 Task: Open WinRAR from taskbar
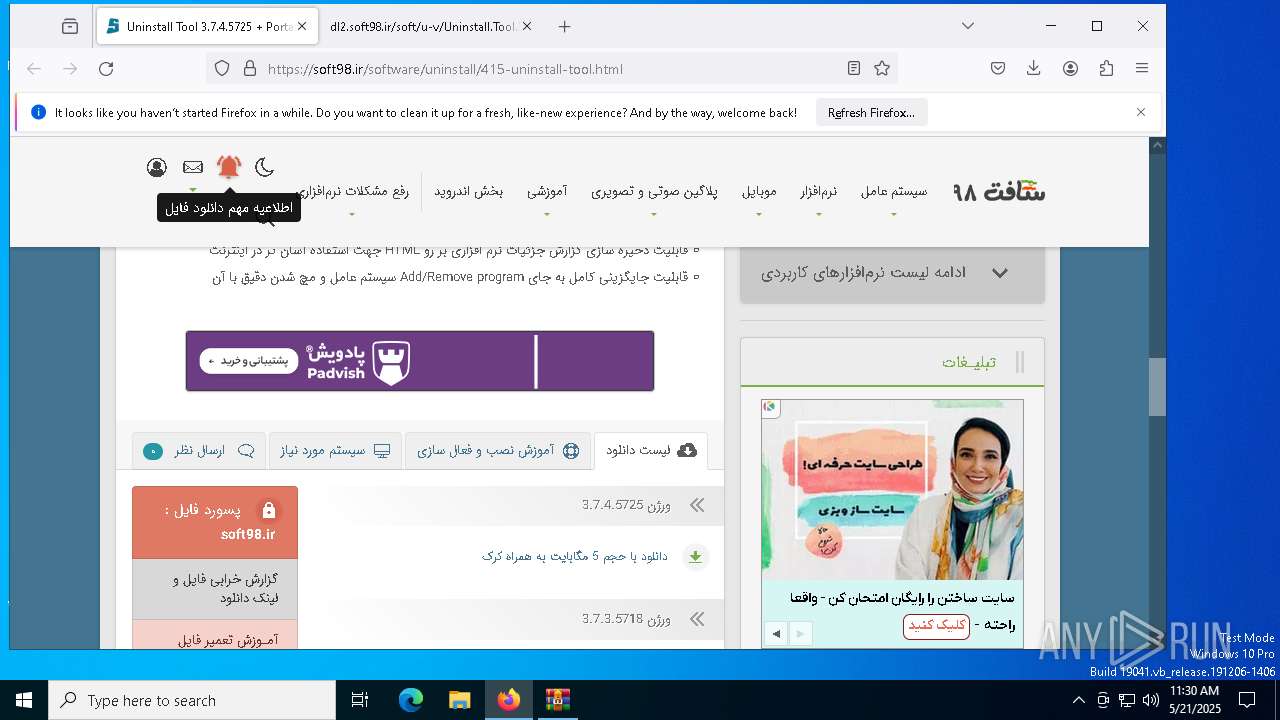(557, 700)
